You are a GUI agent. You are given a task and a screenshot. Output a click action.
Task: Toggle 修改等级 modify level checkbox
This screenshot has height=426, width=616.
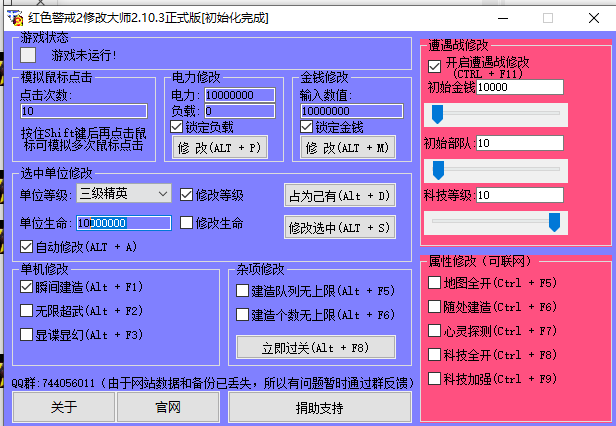[x=187, y=195]
